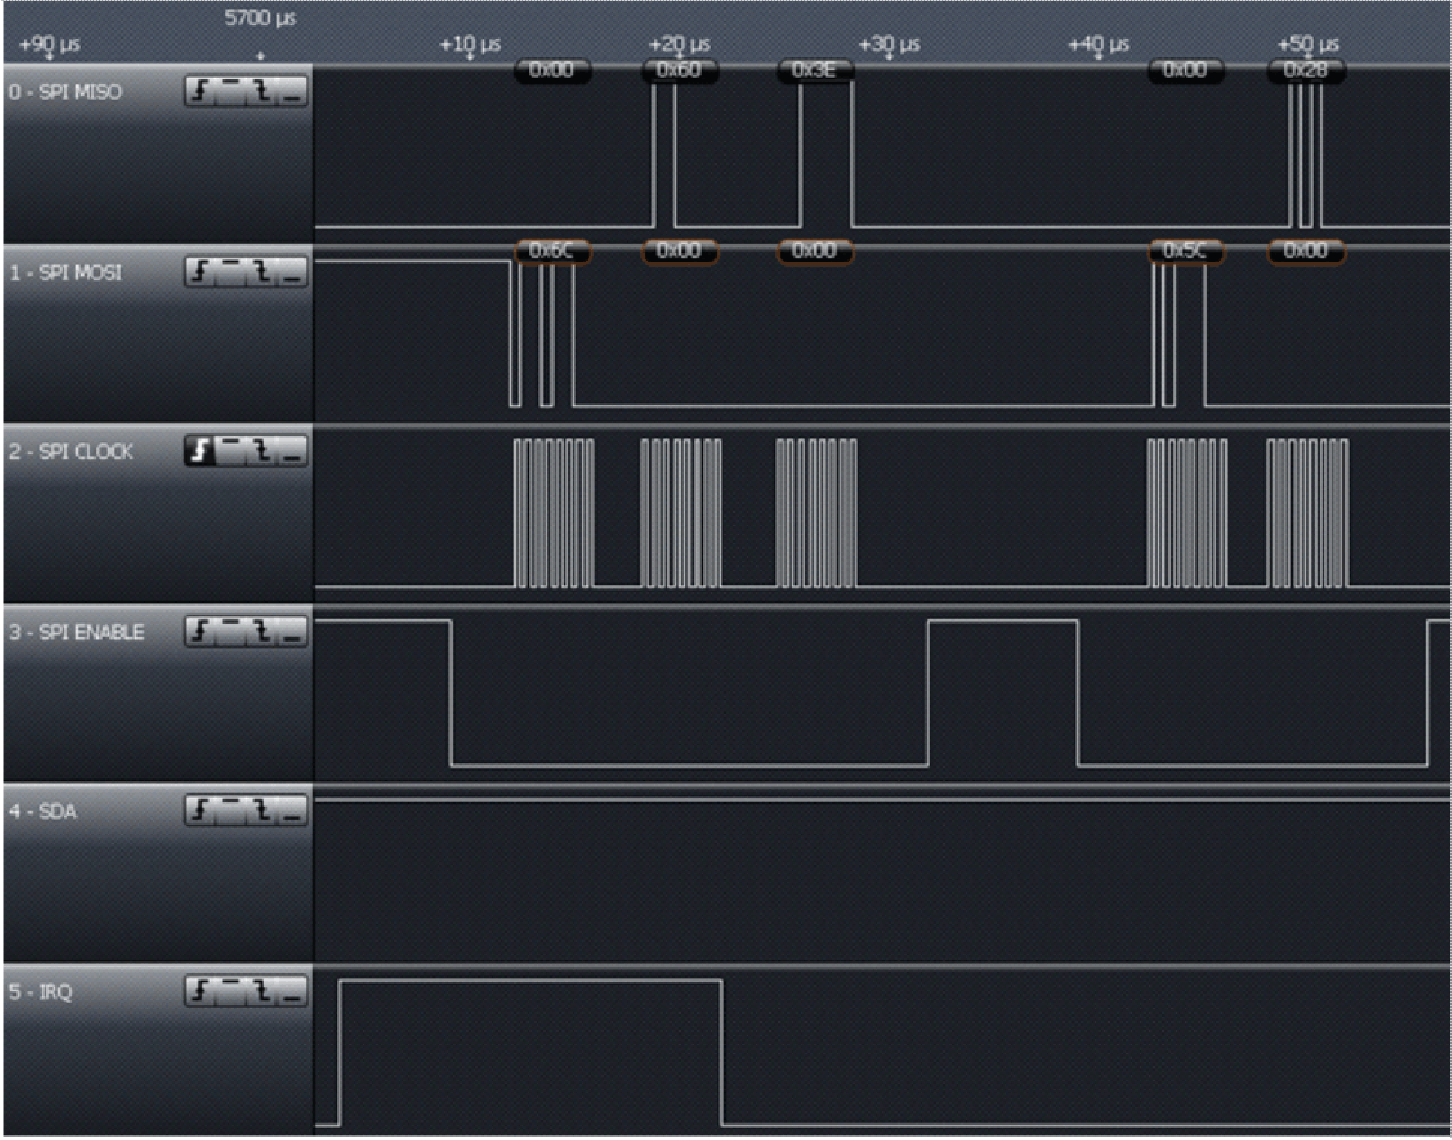
Task: Set rising-edge trigger on SPI MOSI channel
Action: tap(200, 268)
